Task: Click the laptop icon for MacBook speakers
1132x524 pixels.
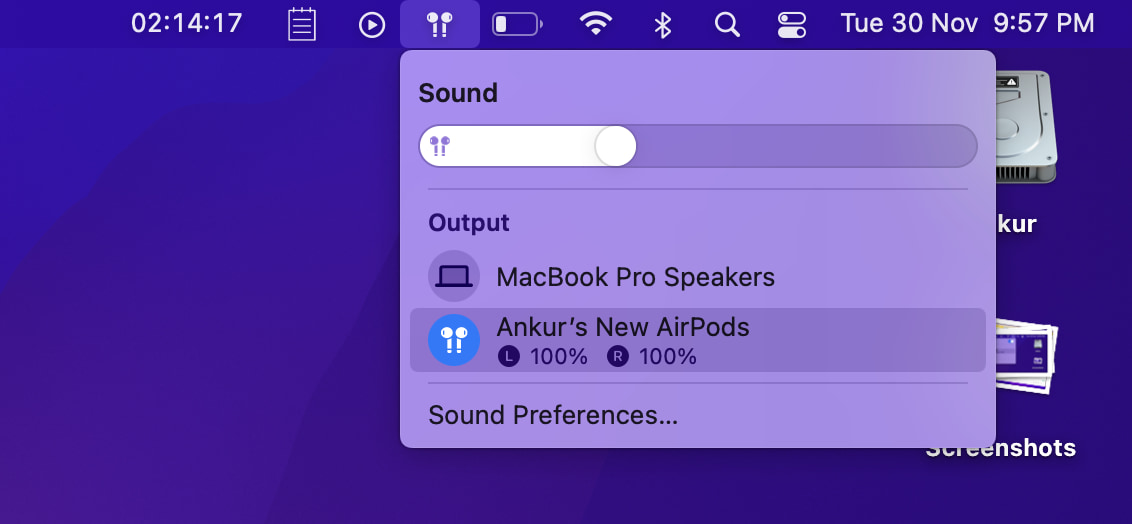Action: [454, 276]
